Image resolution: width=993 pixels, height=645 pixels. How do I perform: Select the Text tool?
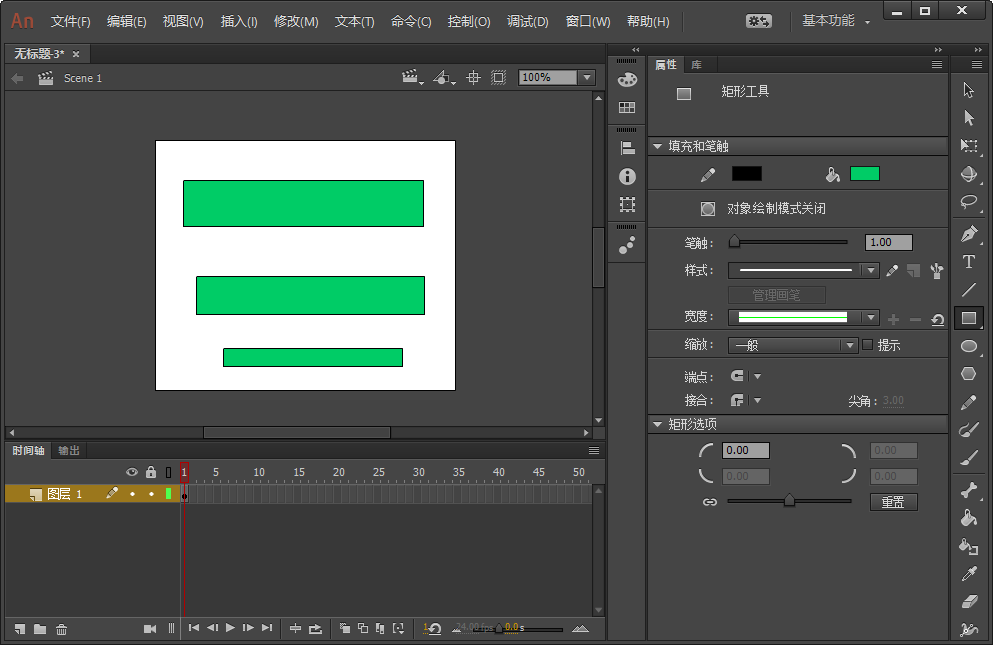click(x=970, y=262)
